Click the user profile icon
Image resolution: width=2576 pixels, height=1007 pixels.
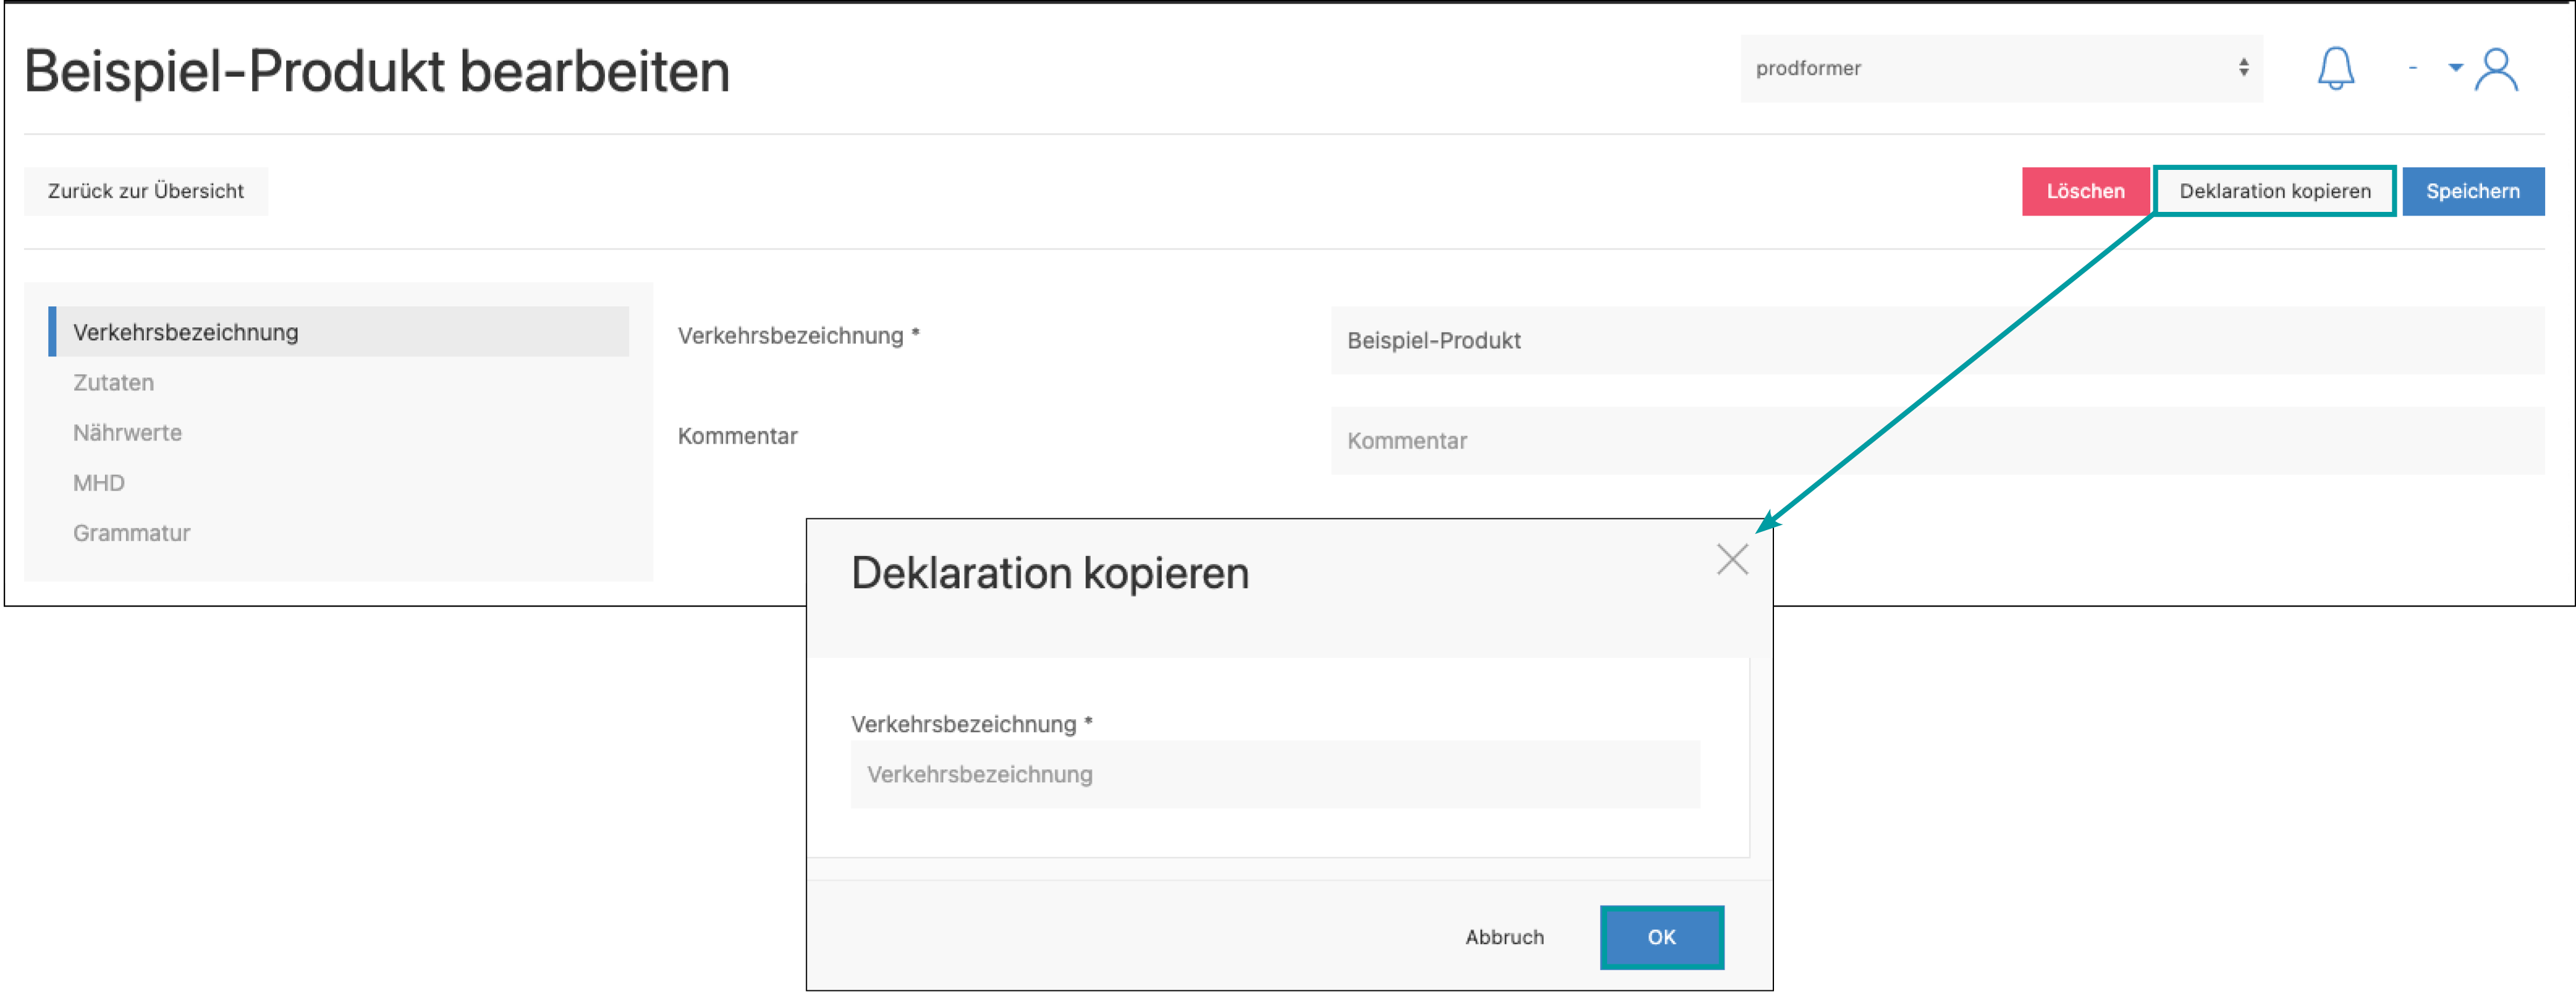tap(2496, 69)
